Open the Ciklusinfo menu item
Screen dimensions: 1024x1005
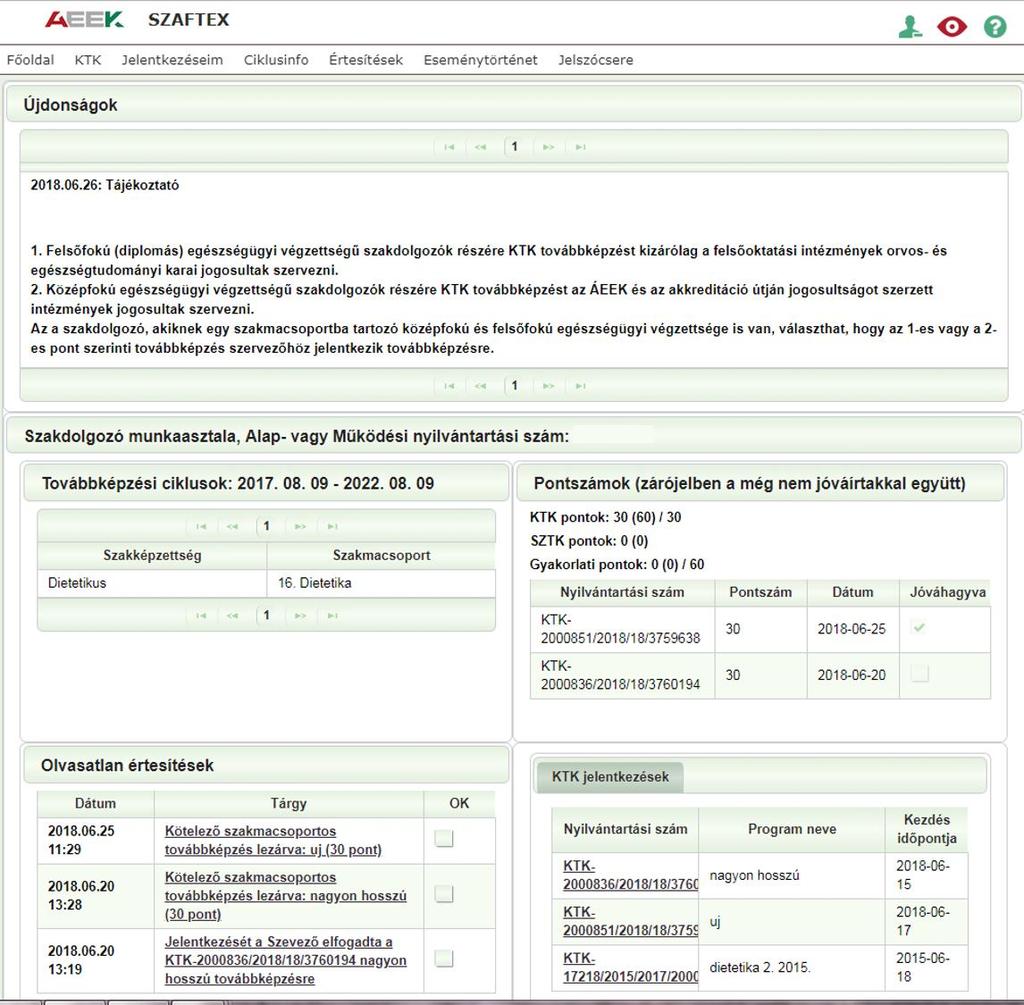click(276, 60)
